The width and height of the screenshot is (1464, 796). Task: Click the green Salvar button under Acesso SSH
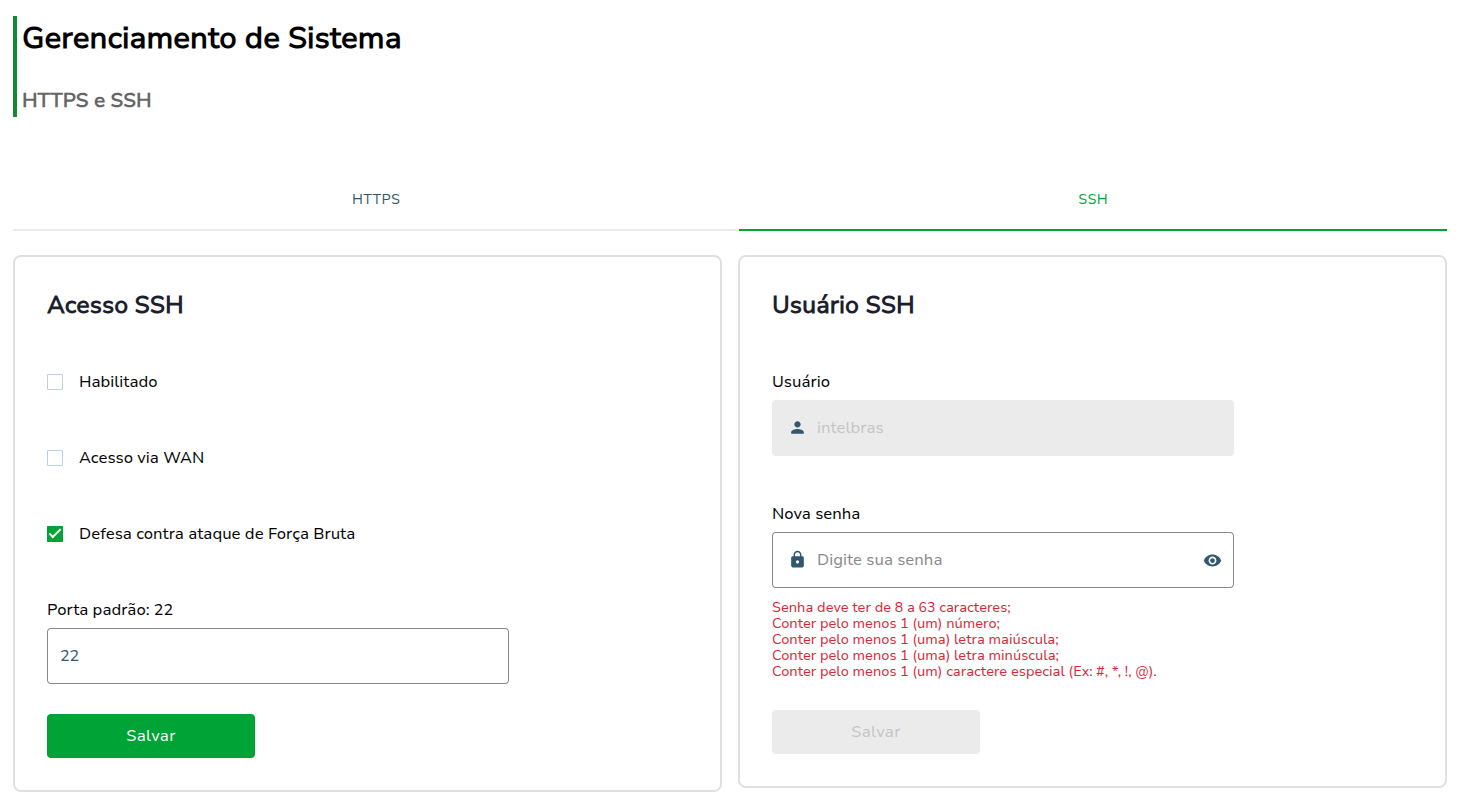(151, 736)
